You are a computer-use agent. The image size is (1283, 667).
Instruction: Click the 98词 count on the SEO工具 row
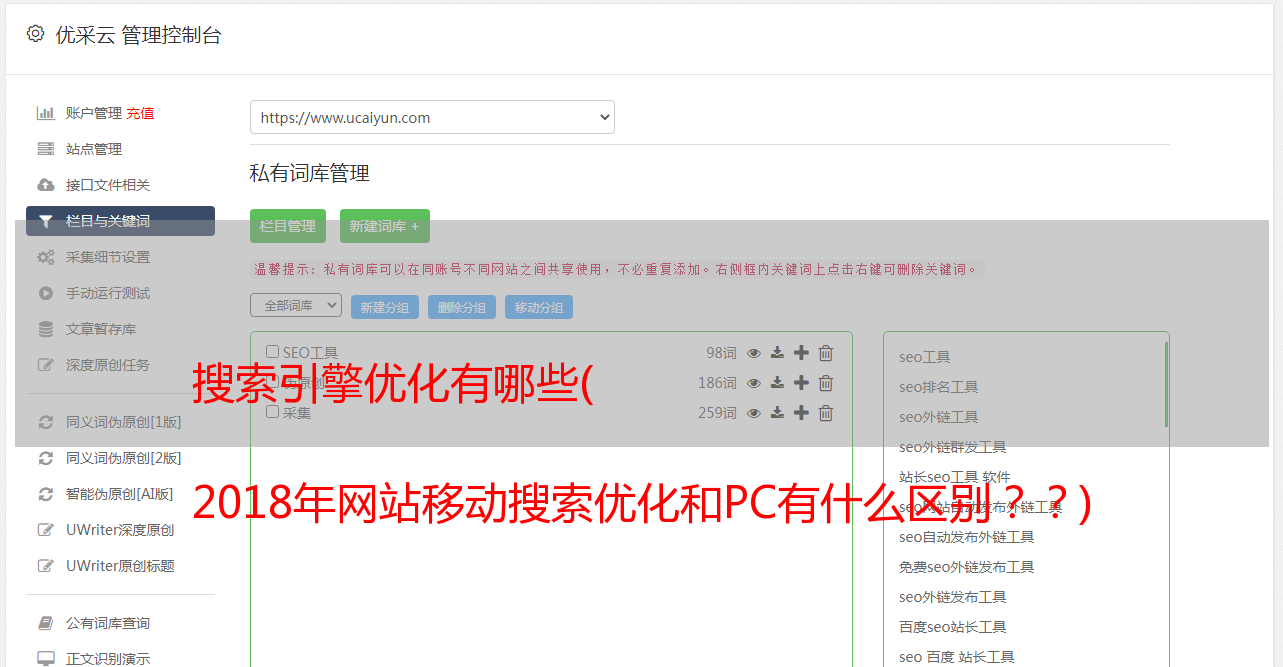[x=721, y=353]
